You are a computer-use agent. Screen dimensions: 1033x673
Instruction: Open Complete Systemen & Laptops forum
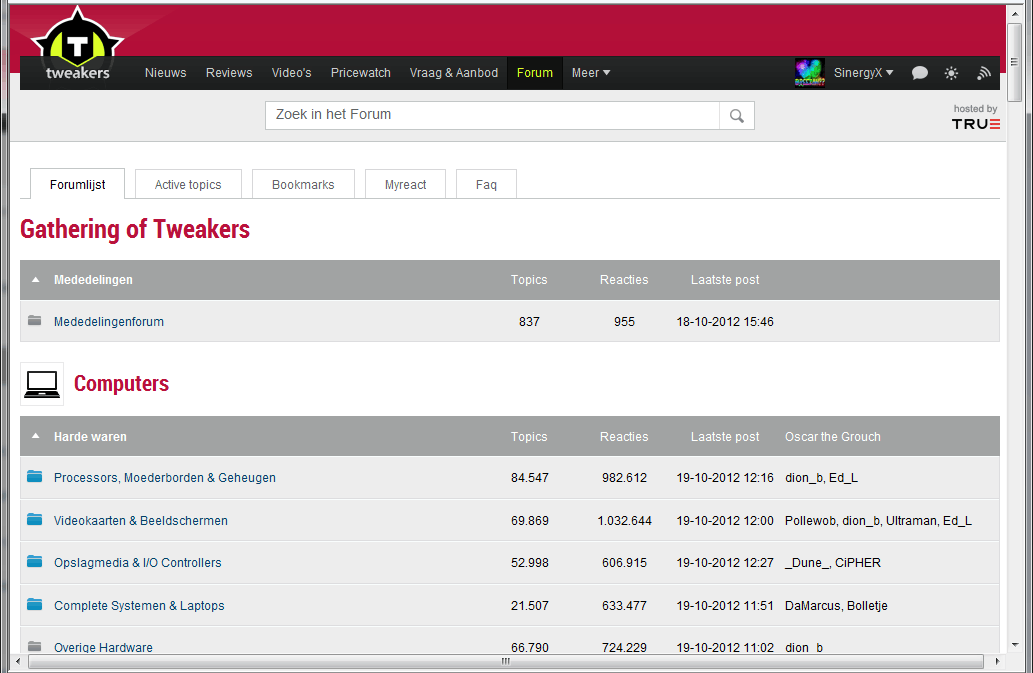point(139,605)
